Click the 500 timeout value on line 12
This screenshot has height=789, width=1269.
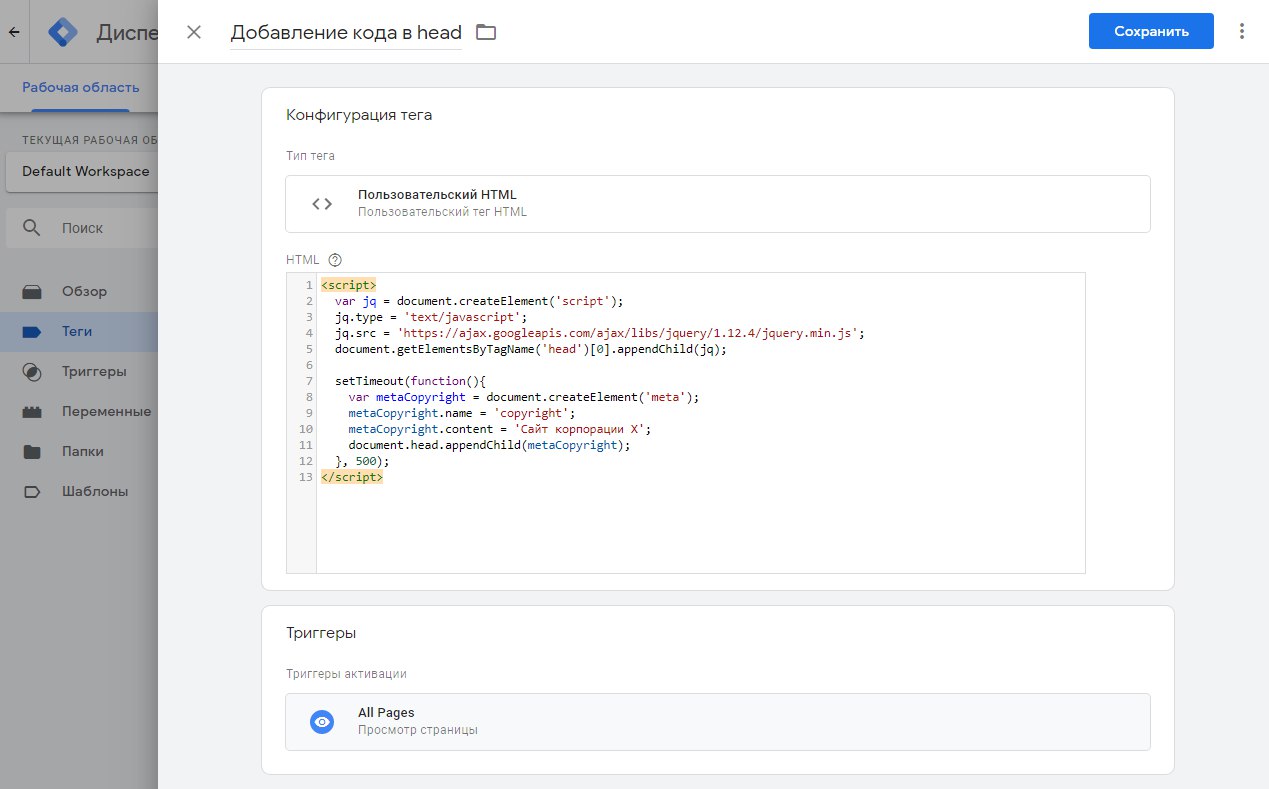pos(366,461)
